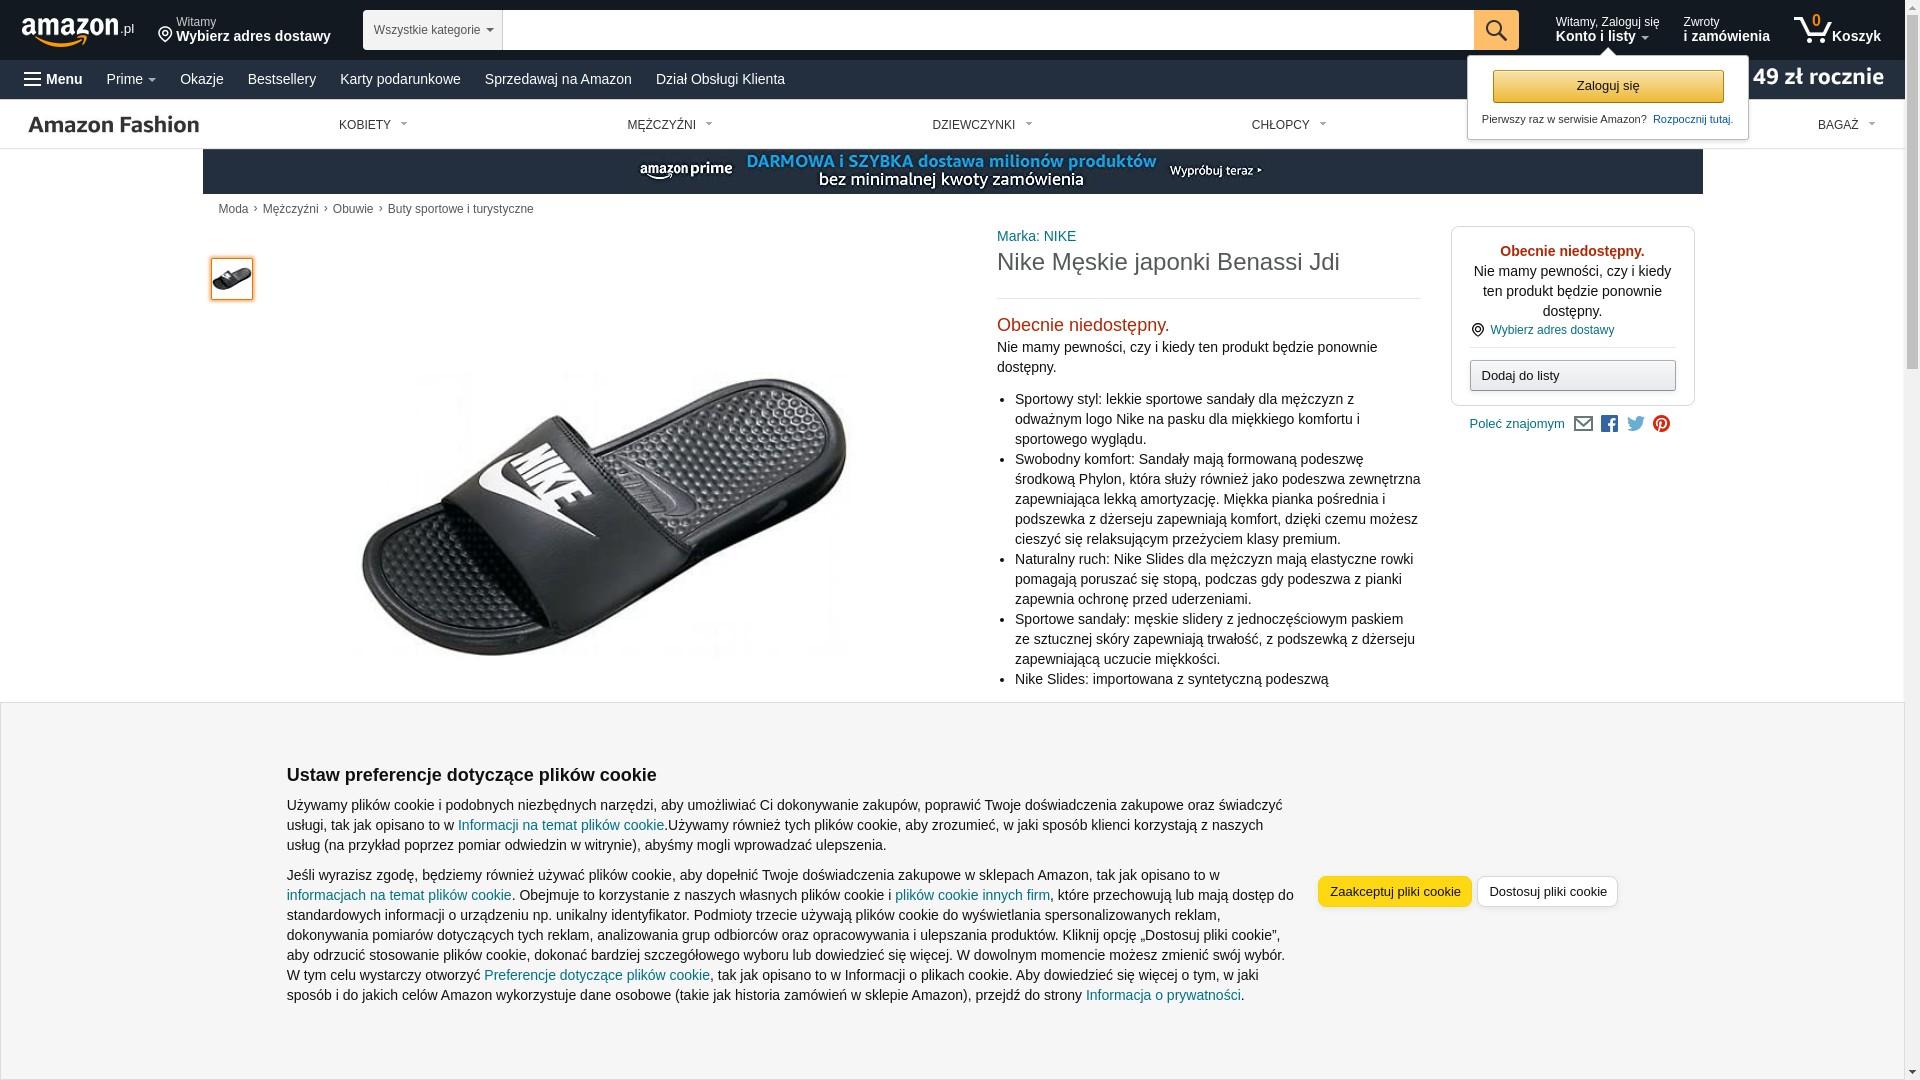Click Dodaj do listy button
1920x1080 pixels.
pyautogui.click(x=1573, y=376)
